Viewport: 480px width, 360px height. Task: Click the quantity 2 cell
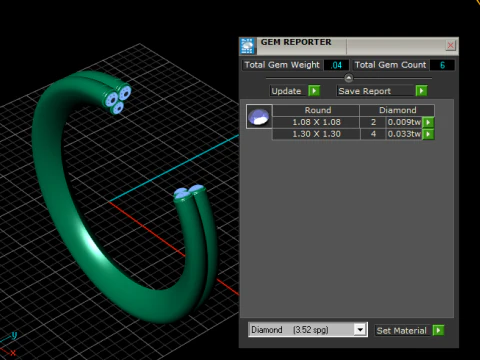(373, 122)
